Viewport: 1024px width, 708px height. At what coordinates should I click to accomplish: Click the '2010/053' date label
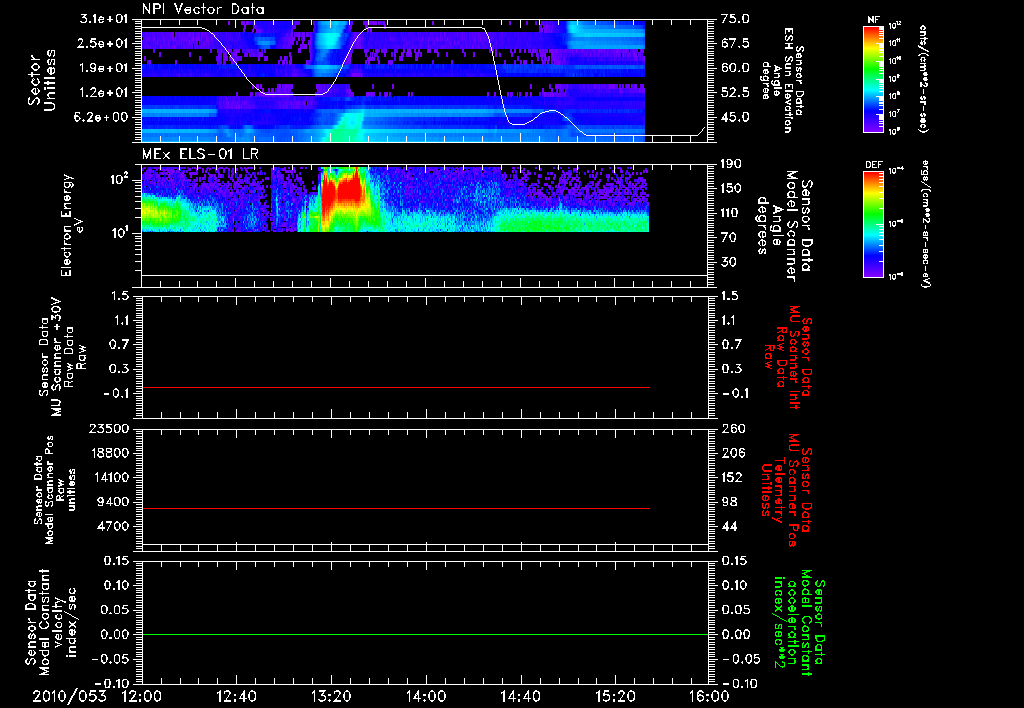[69, 696]
